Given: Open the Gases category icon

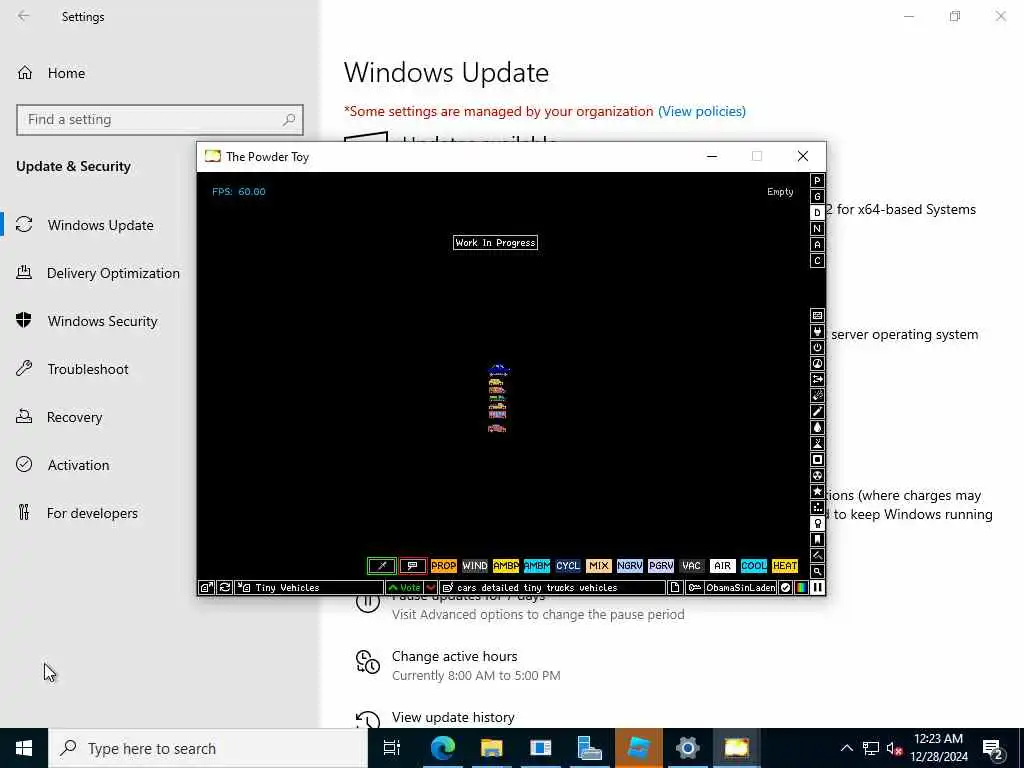Looking at the screenshot, I should tap(817, 411).
